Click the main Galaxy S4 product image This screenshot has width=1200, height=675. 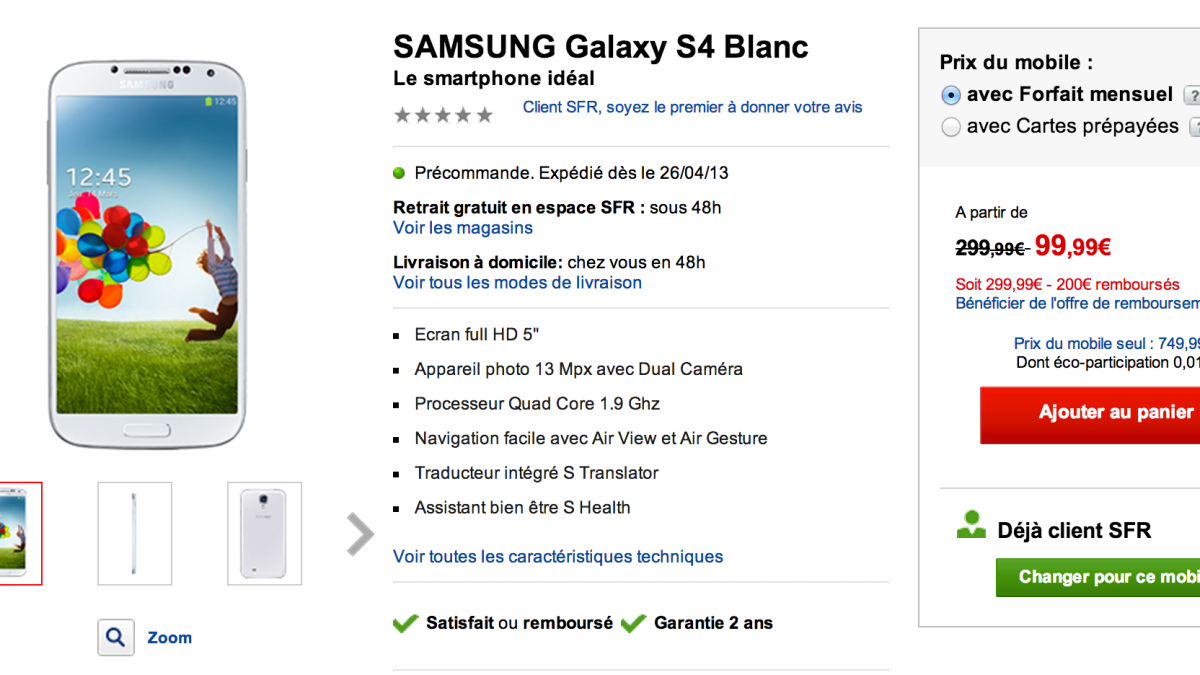pos(146,255)
